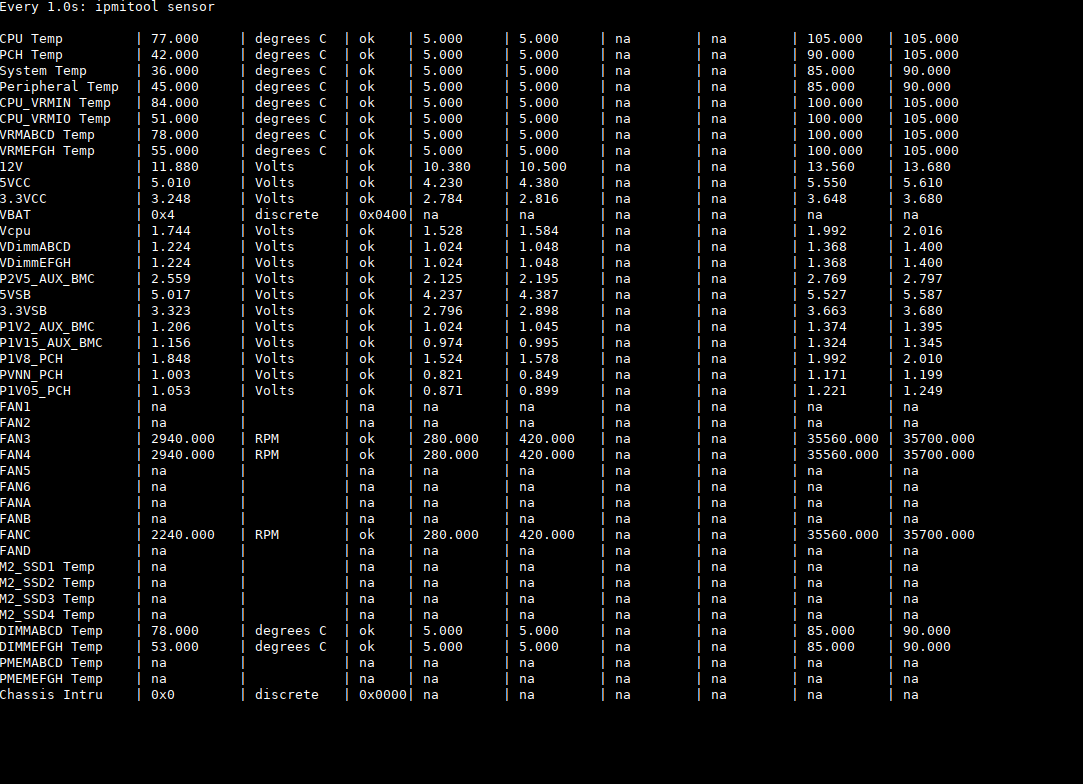
Task: Click the 84.000 CPU_VRMIN Temp reading
Action: coord(175,103)
